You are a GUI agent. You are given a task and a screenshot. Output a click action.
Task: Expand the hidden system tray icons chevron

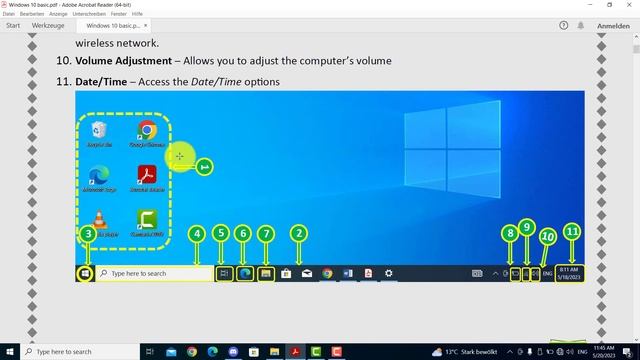click(x=510, y=351)
